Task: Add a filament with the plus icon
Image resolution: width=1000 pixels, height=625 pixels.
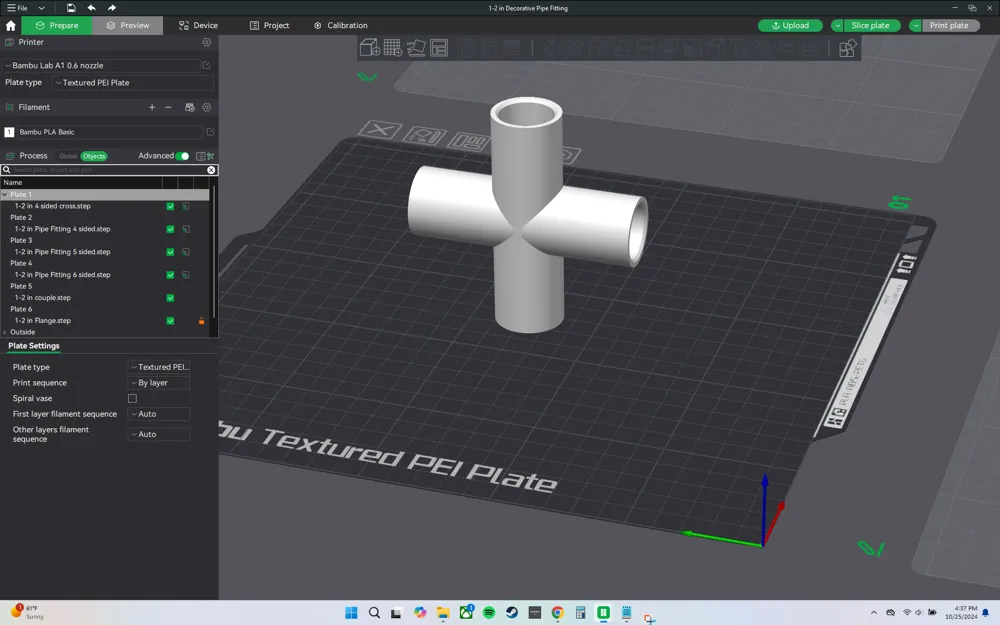Action: pos(152,107)
